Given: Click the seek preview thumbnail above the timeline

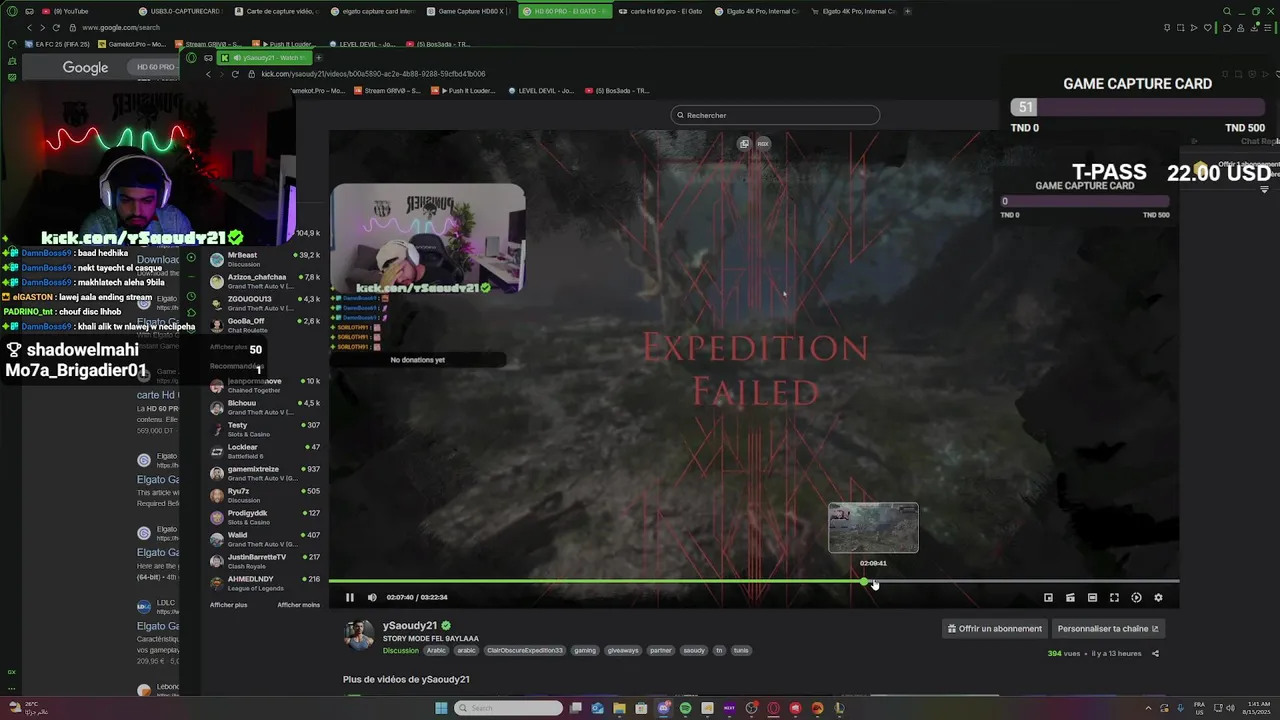Looking at the screenshot, I should click(x=873, y=527).
